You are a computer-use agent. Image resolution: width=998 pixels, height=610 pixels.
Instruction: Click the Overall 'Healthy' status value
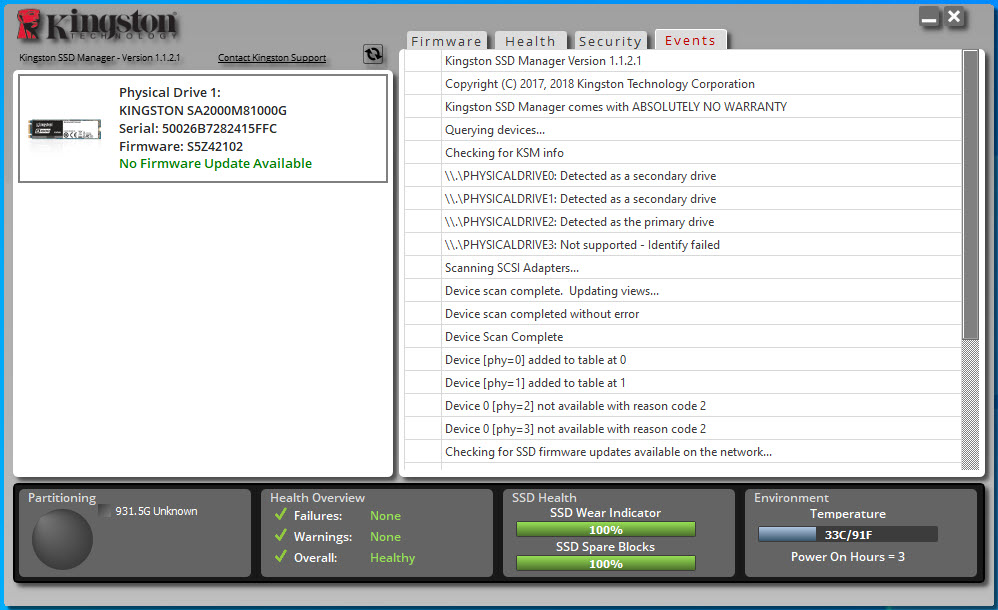click(x=393, y=558)
